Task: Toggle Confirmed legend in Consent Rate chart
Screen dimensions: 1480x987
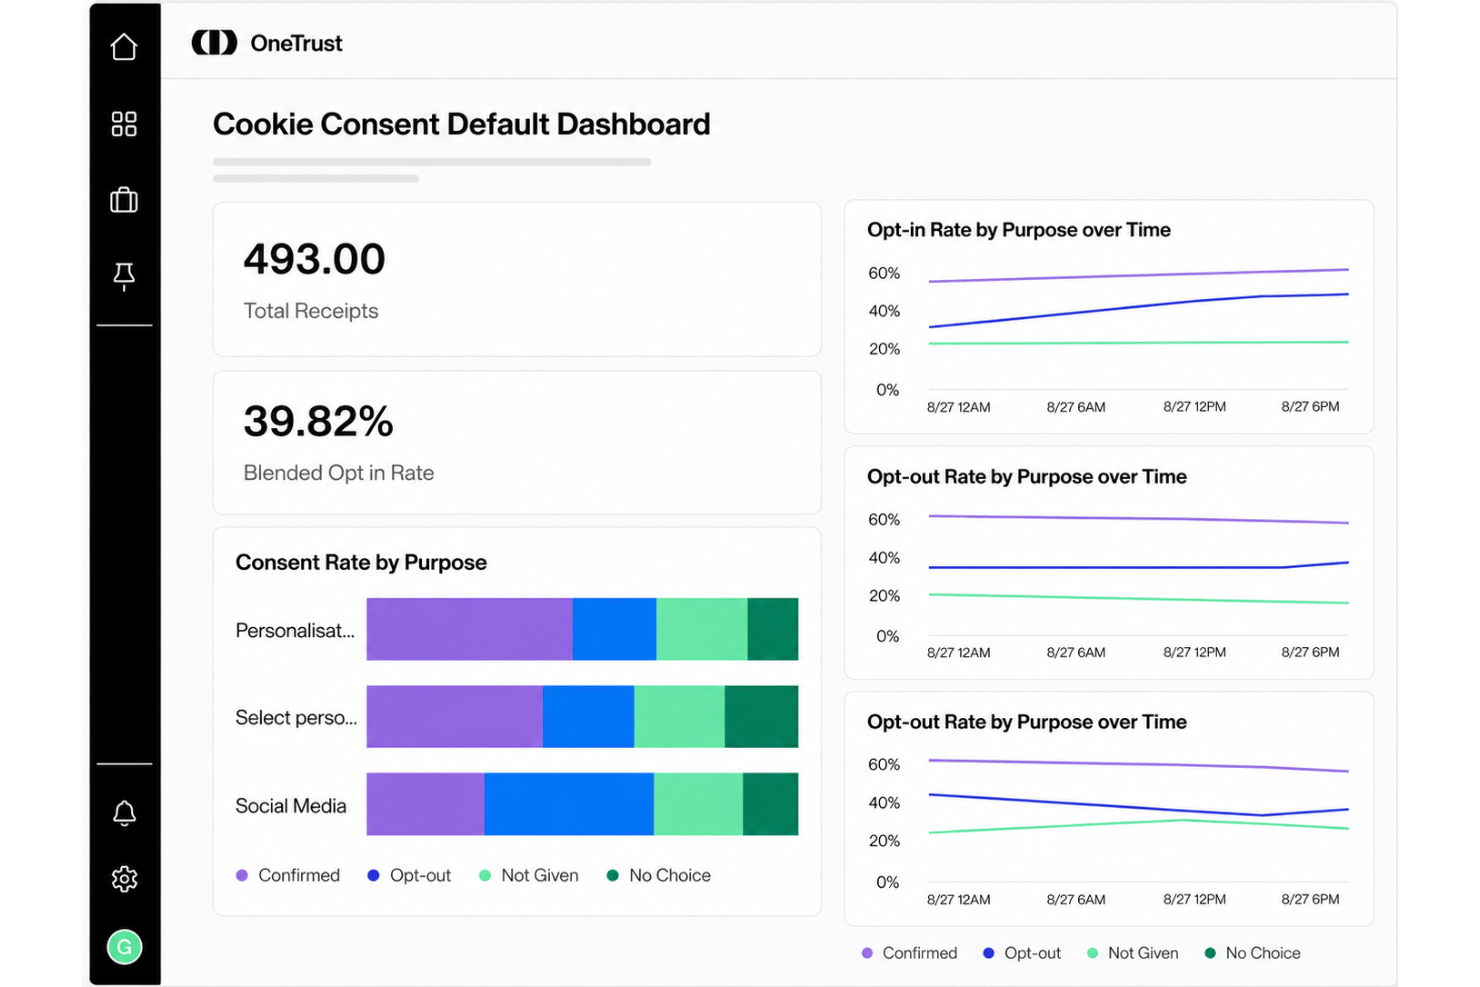Action: (x=288, y=875)
